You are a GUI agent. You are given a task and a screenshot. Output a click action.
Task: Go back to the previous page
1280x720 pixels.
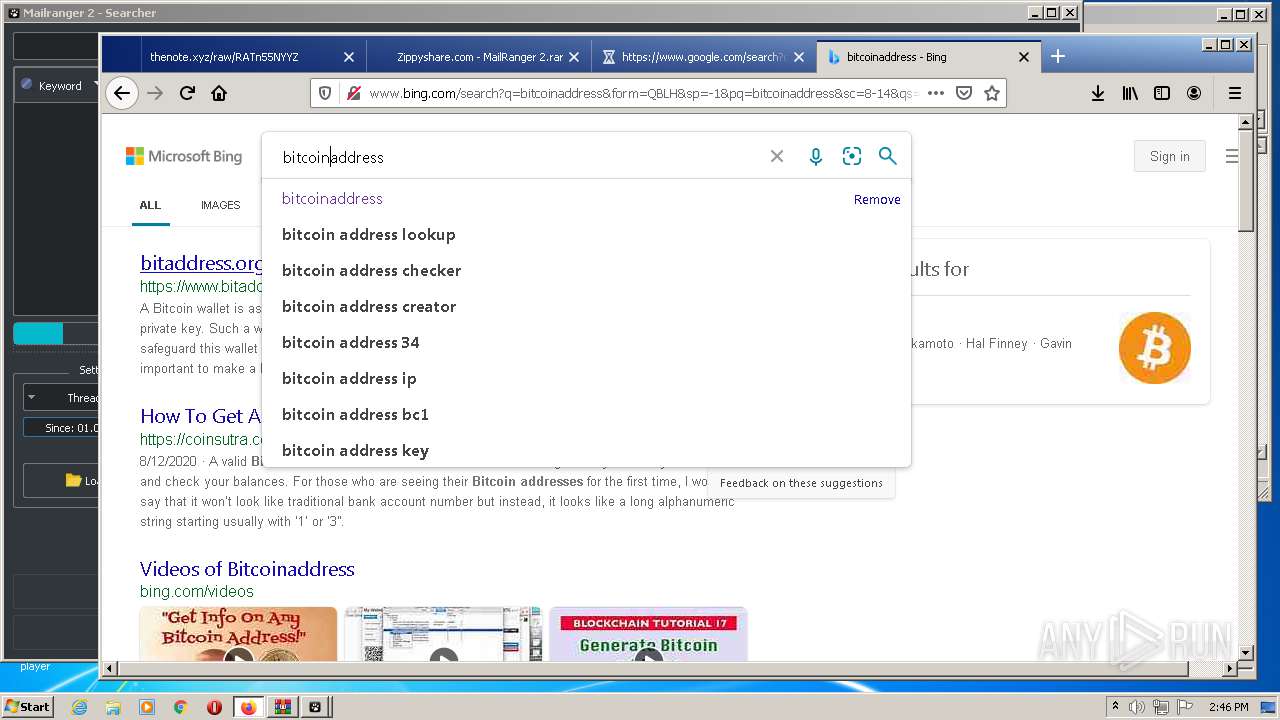pyautogui.click(x=121, y=93)
